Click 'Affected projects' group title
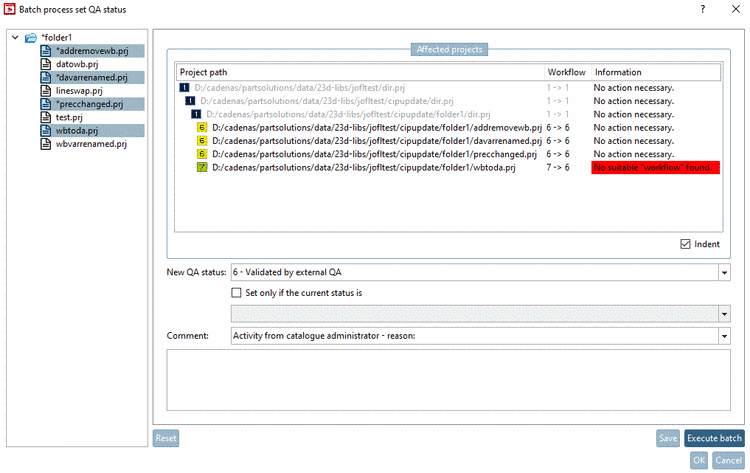Viewport: 750px width, 473px height. tap(449, 49)
